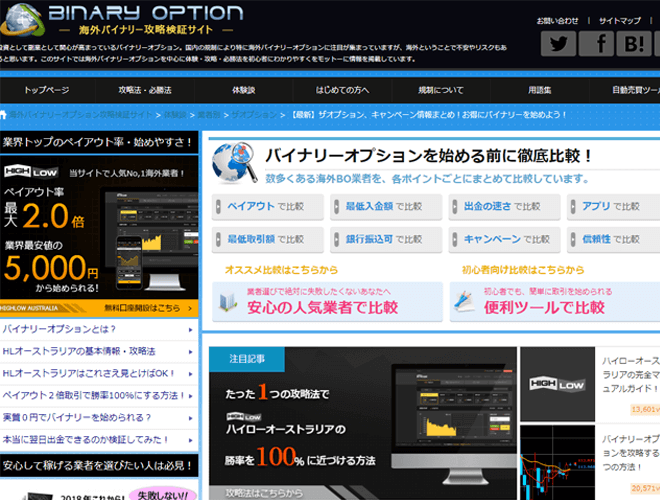Click the HighLow 2.0倍 payout sidebar banner

(x=99, y=227)
